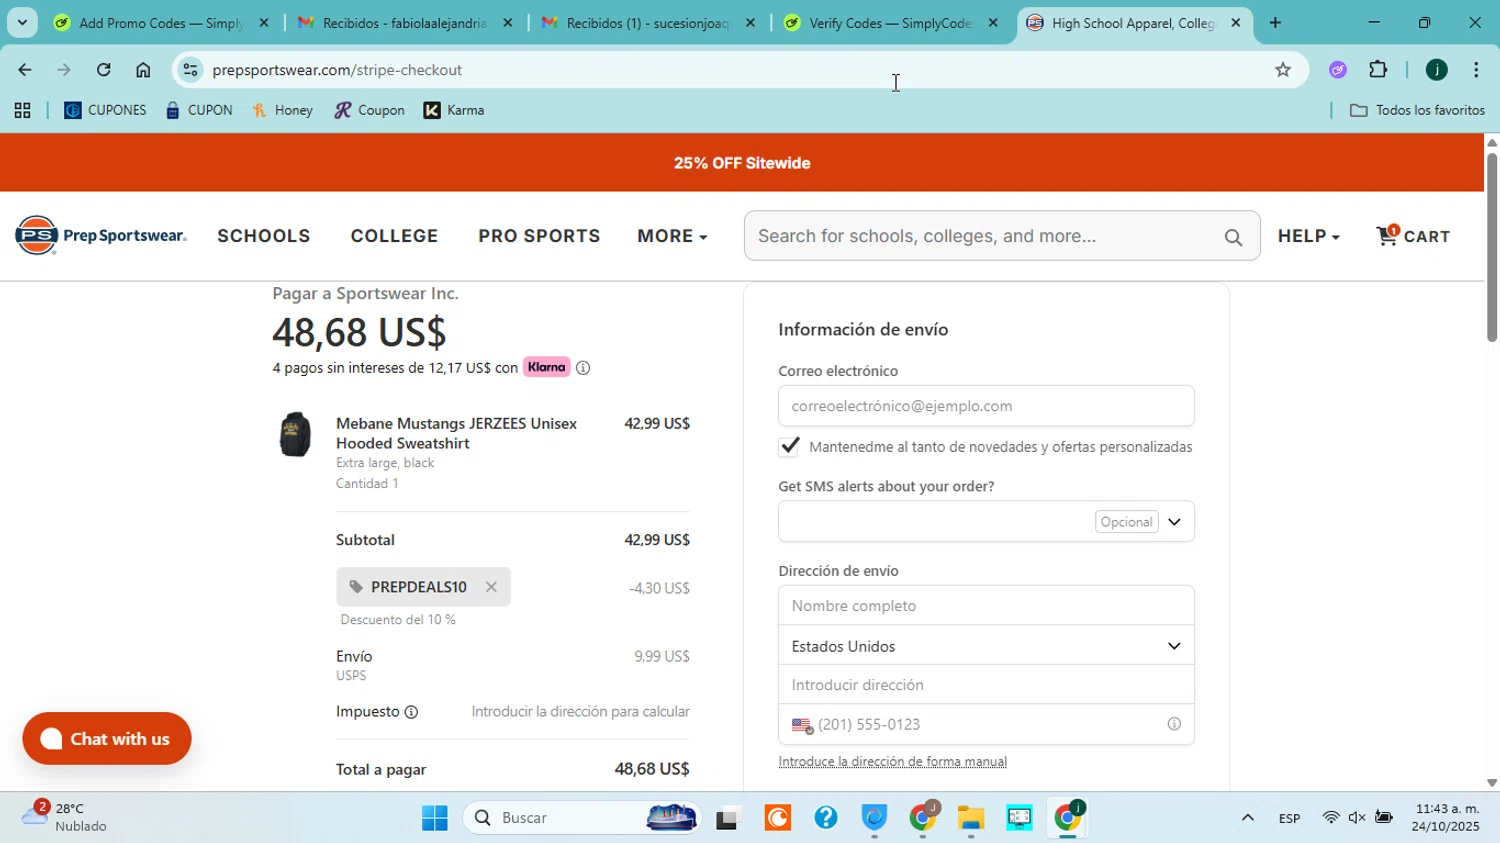Click the Introducir dirección input field
The width and height of the screenshot is (1500, 843).
986,685
